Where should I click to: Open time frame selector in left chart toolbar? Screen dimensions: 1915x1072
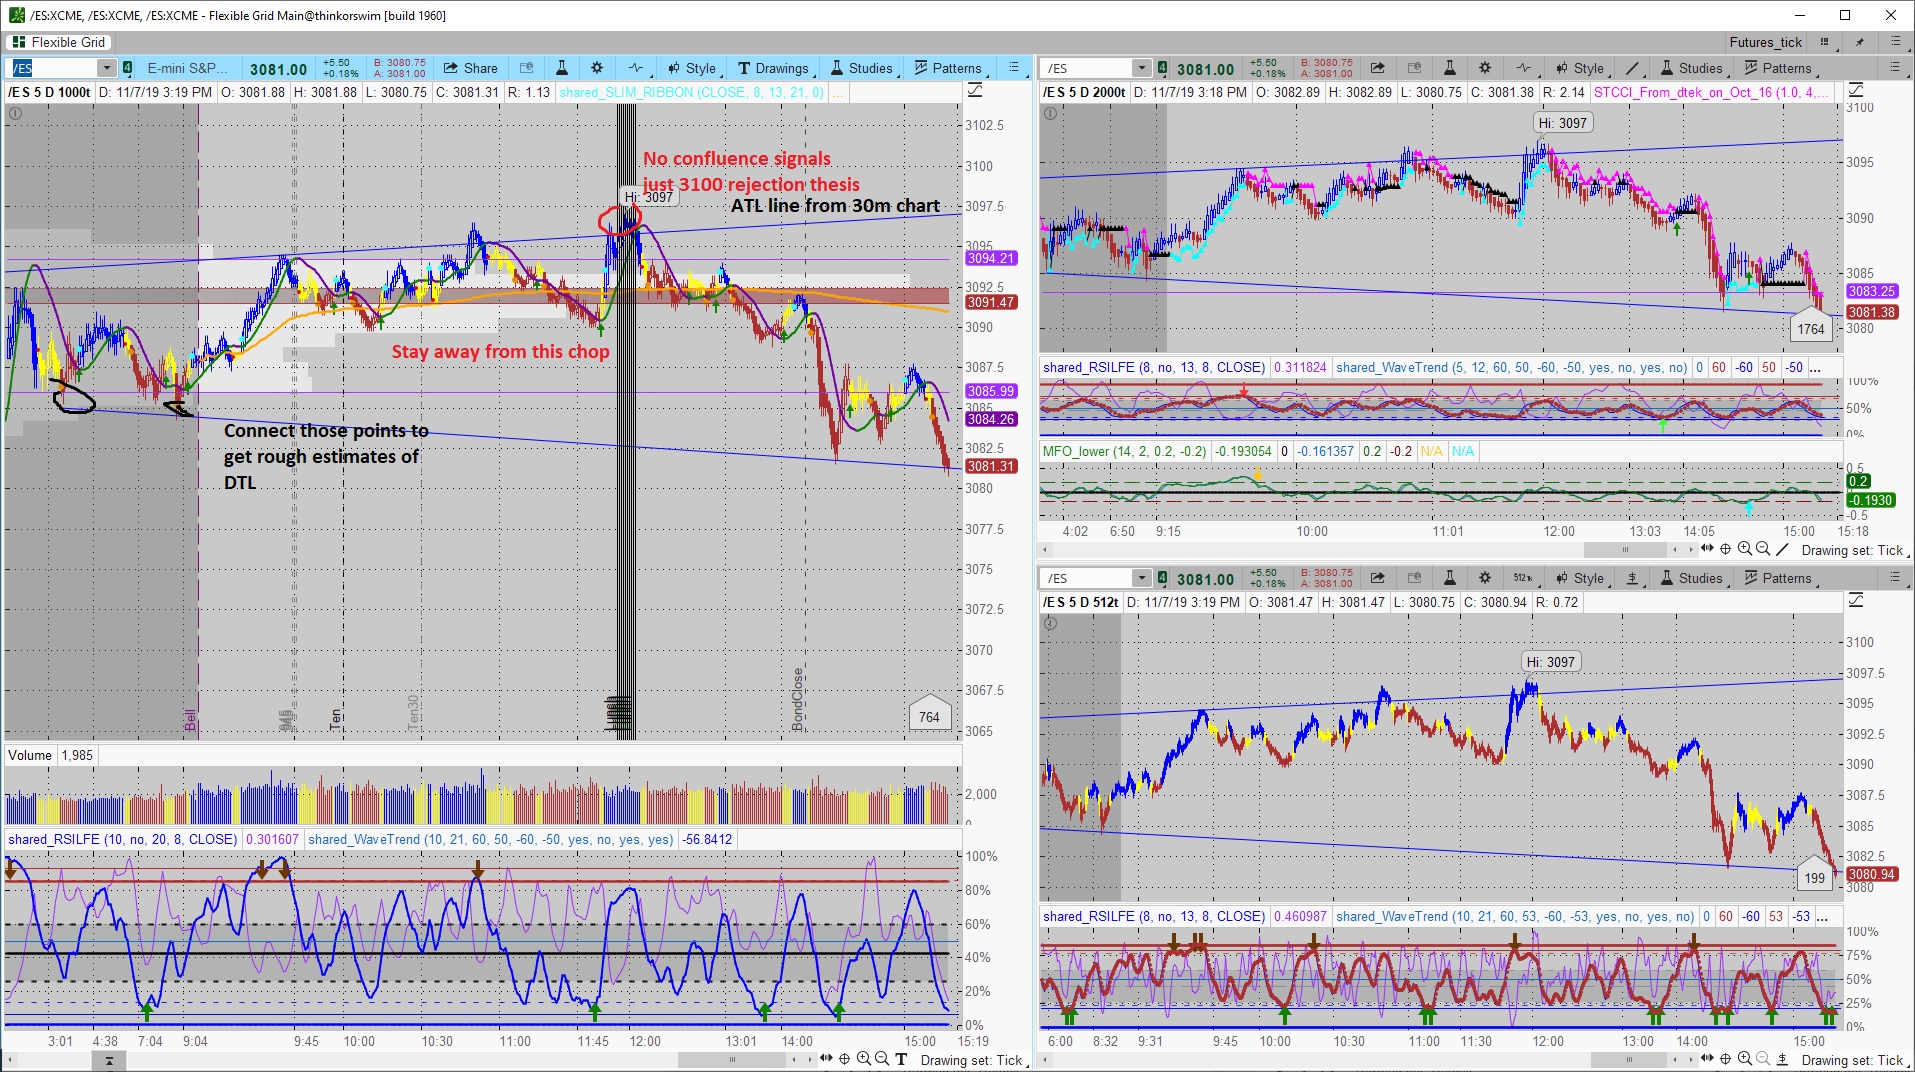(636, 68)
